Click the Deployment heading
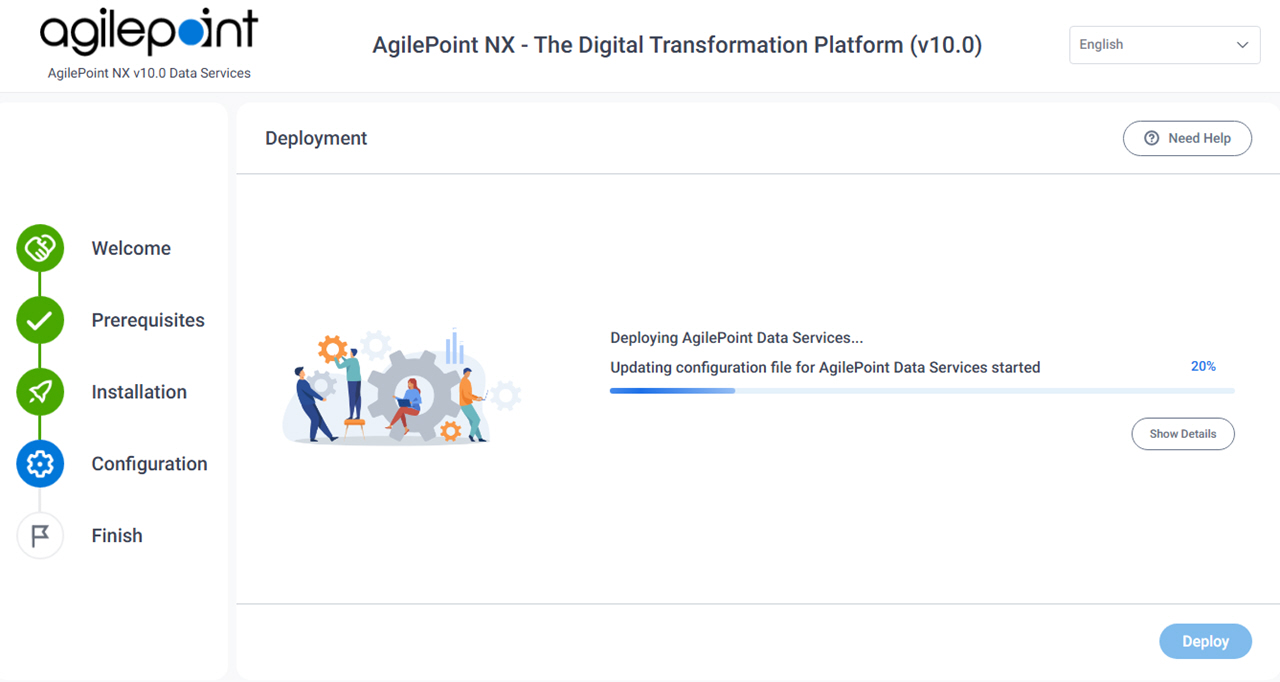Image resolution: width=1280 pixels, height=682 pixels. (x=316, y=138)
